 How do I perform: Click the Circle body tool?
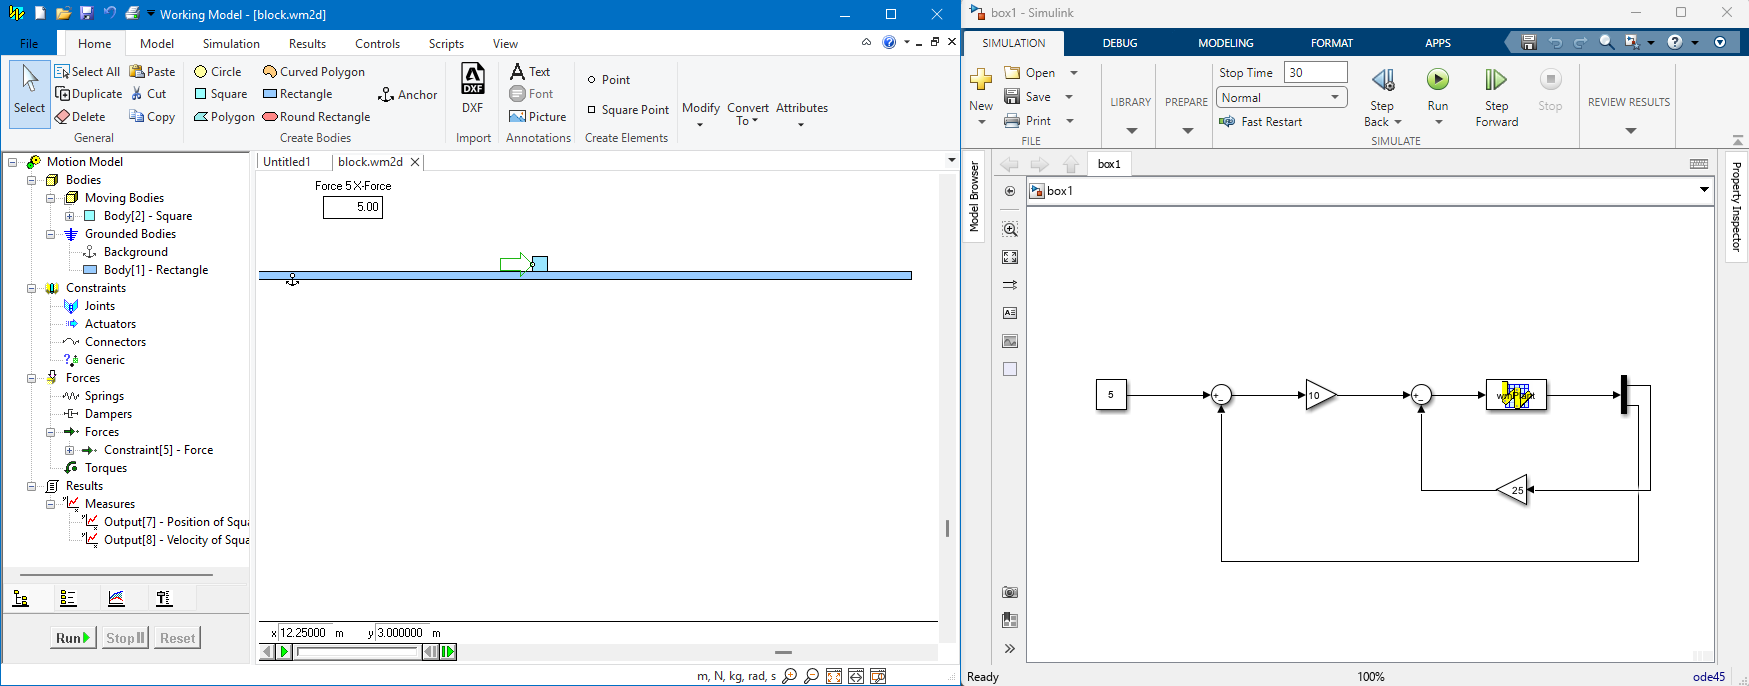218,72
